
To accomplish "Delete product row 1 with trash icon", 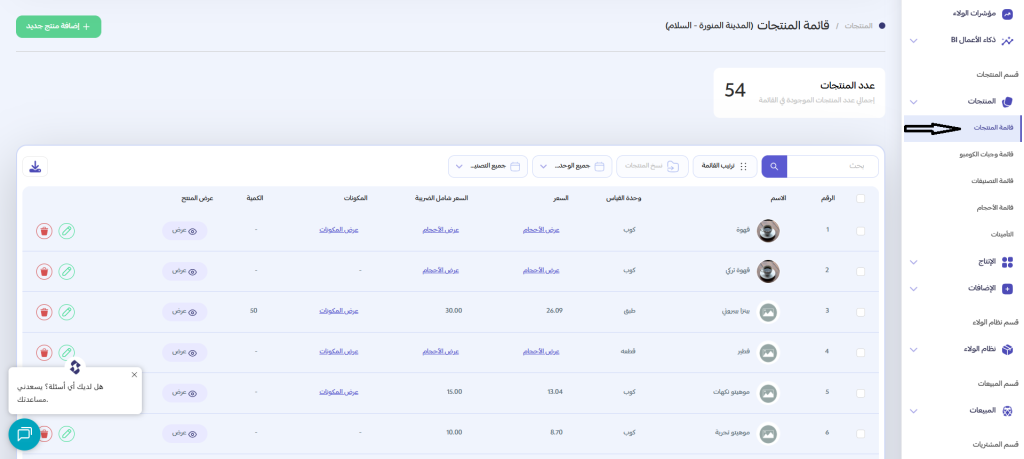I will (44, 231).
